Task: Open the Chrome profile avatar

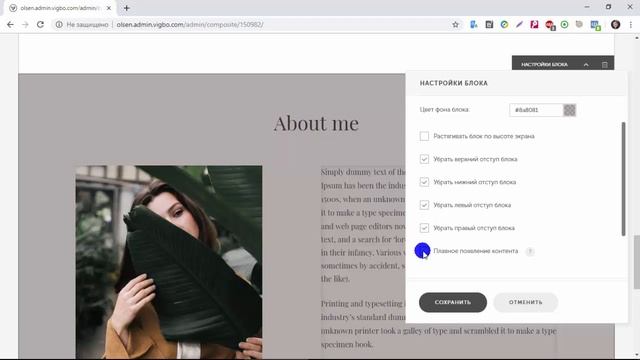Action: pos(616,24)
